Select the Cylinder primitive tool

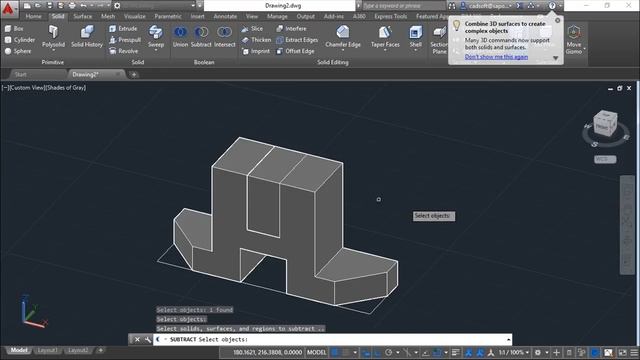pyautogui.click(x=20, y=40)
